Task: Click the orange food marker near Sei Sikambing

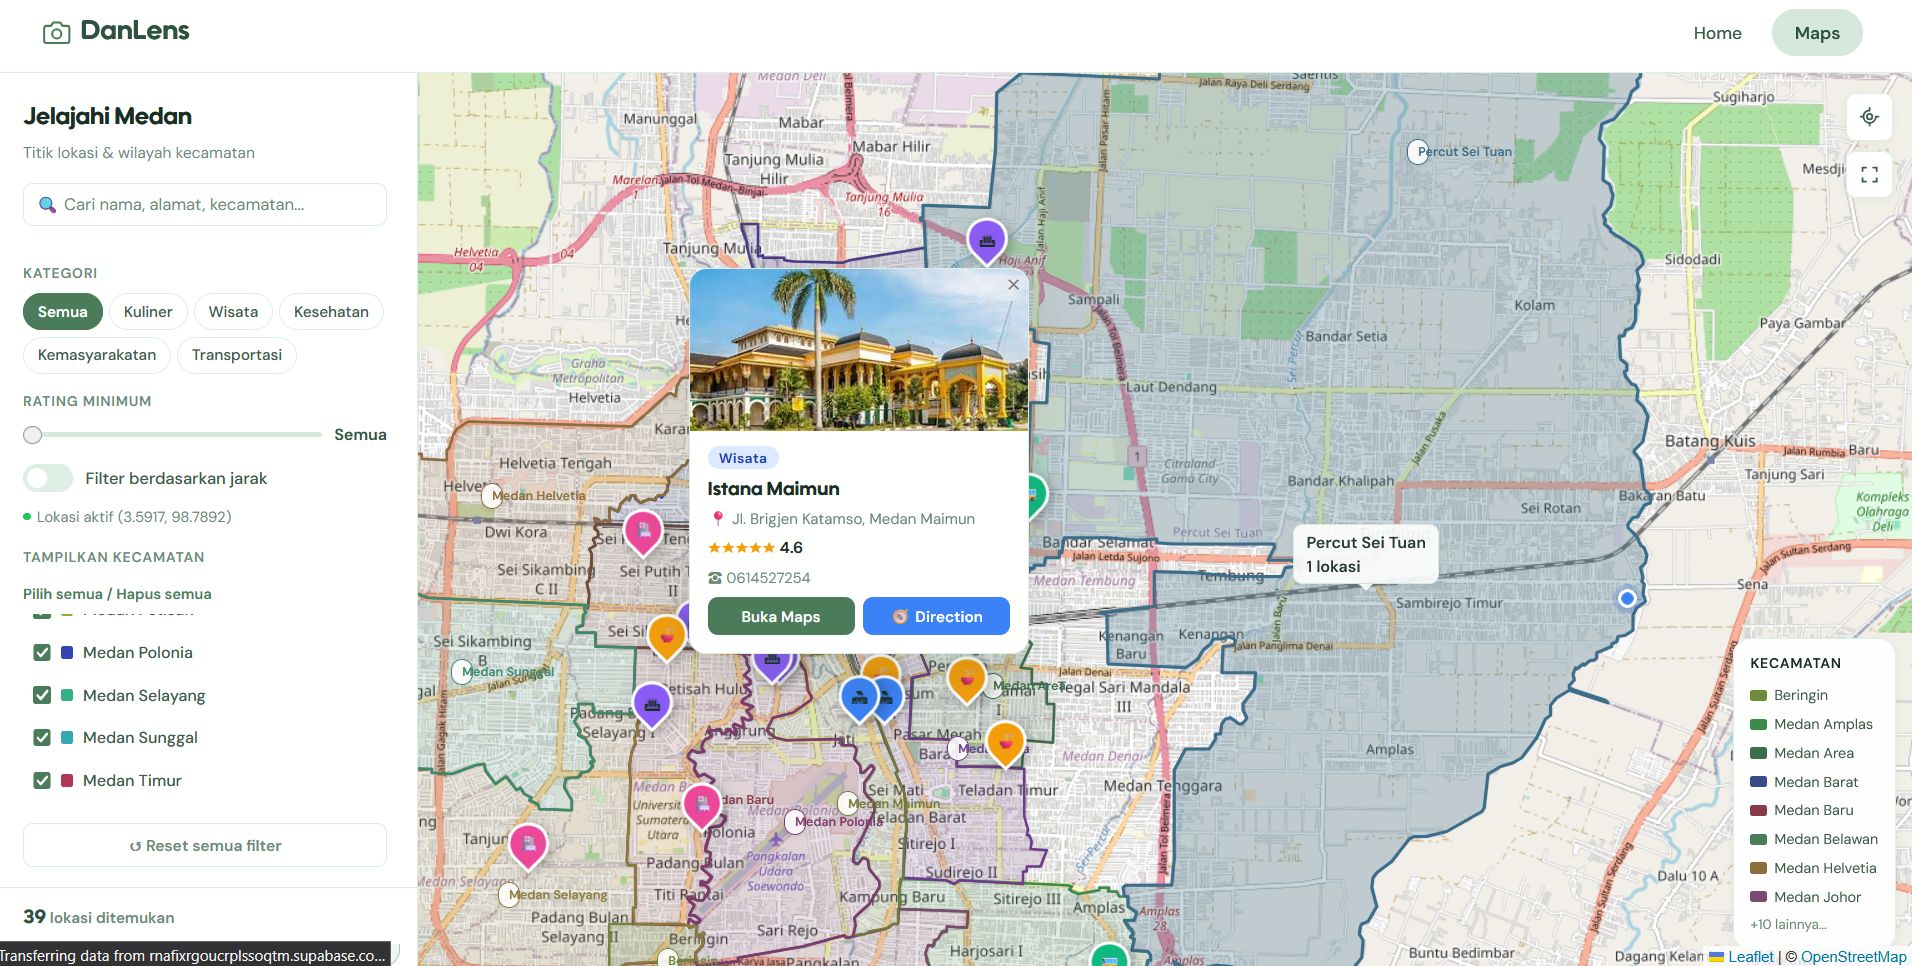Action: [x=667, y=638]
